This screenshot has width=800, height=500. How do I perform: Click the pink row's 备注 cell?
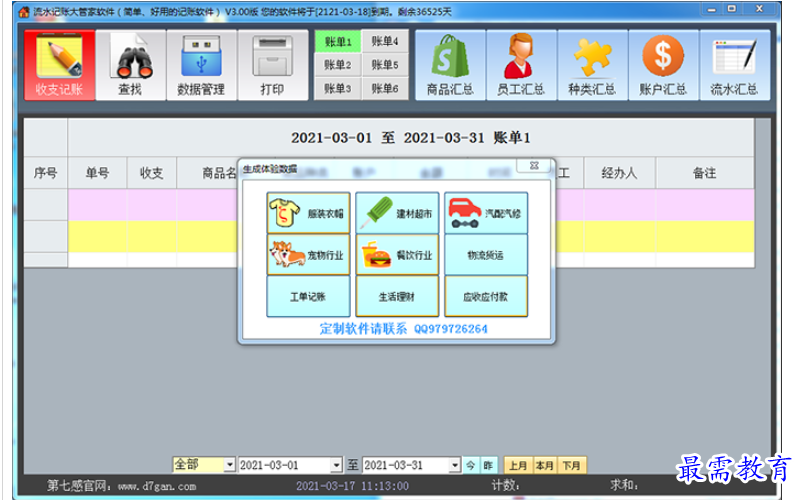pos(705,205)
